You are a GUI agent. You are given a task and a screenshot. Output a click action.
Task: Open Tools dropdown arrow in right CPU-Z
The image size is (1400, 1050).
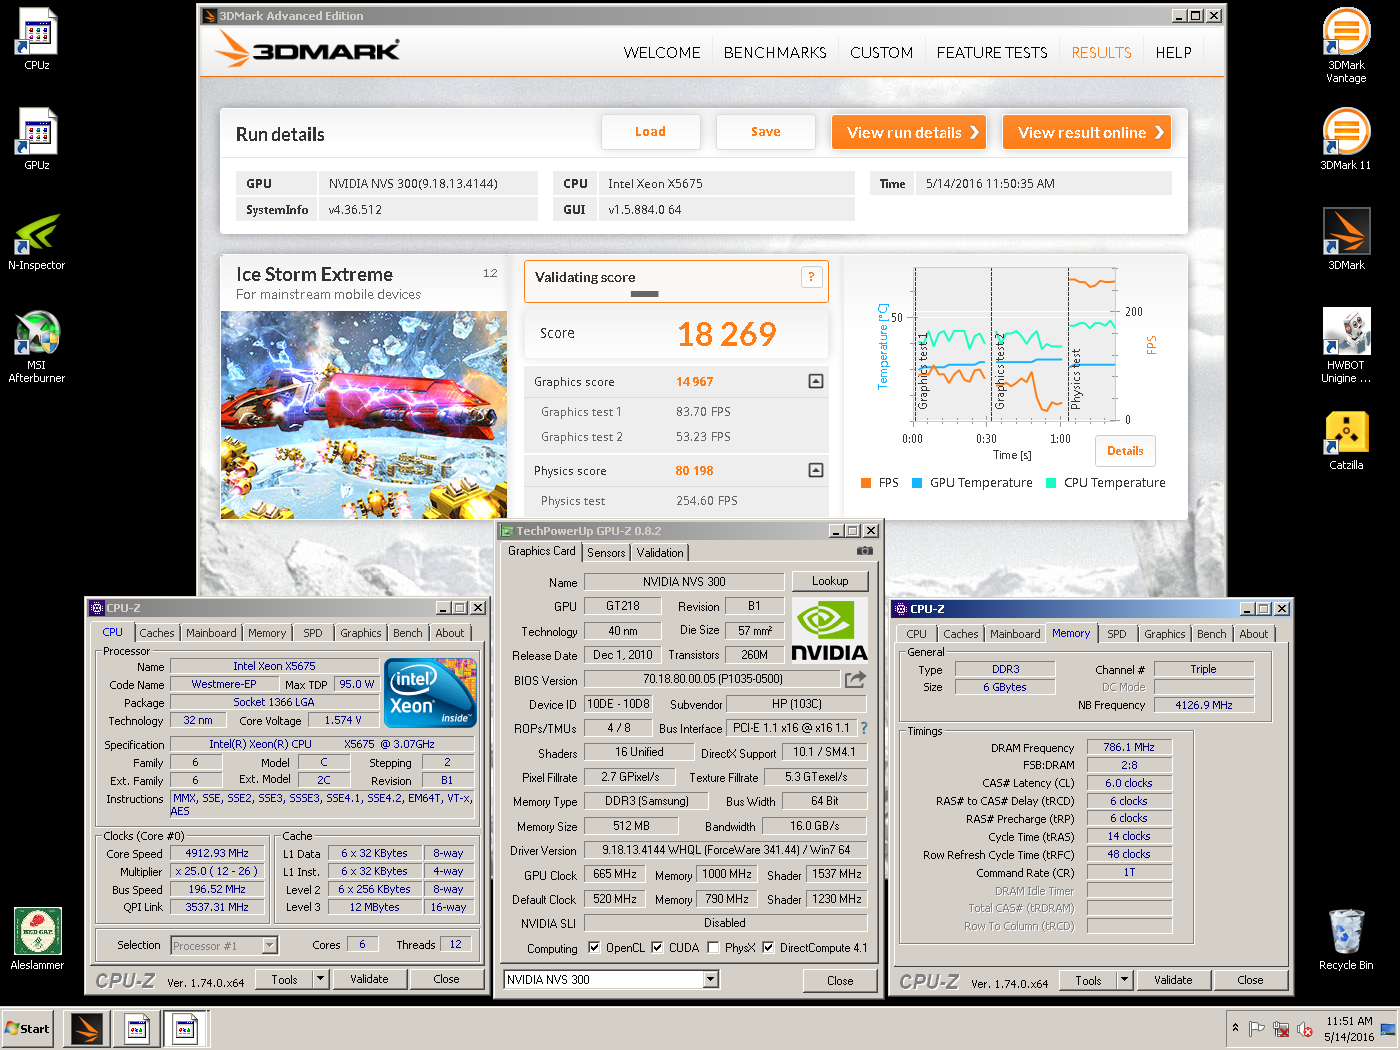pos(1124,980)
